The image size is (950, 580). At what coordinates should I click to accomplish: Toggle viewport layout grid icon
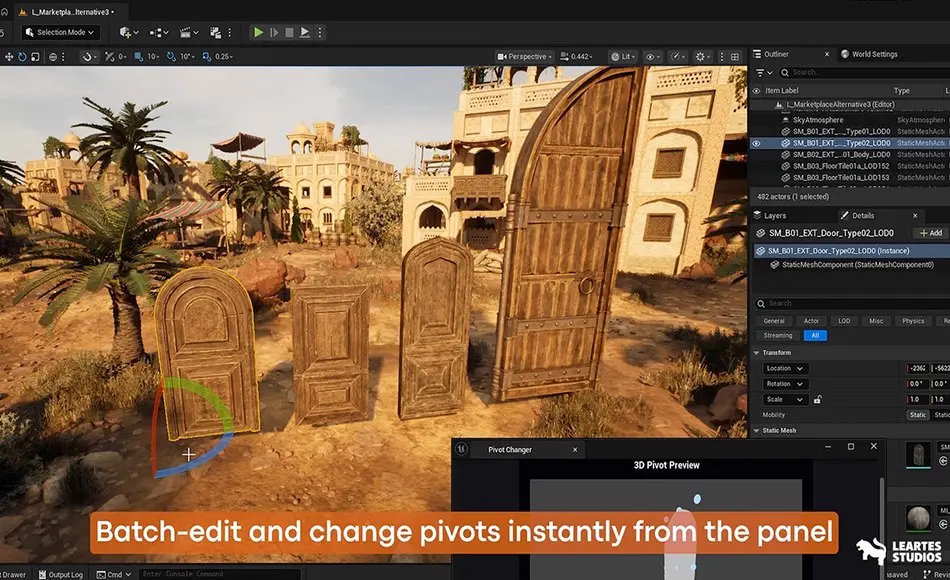[735, 56]
